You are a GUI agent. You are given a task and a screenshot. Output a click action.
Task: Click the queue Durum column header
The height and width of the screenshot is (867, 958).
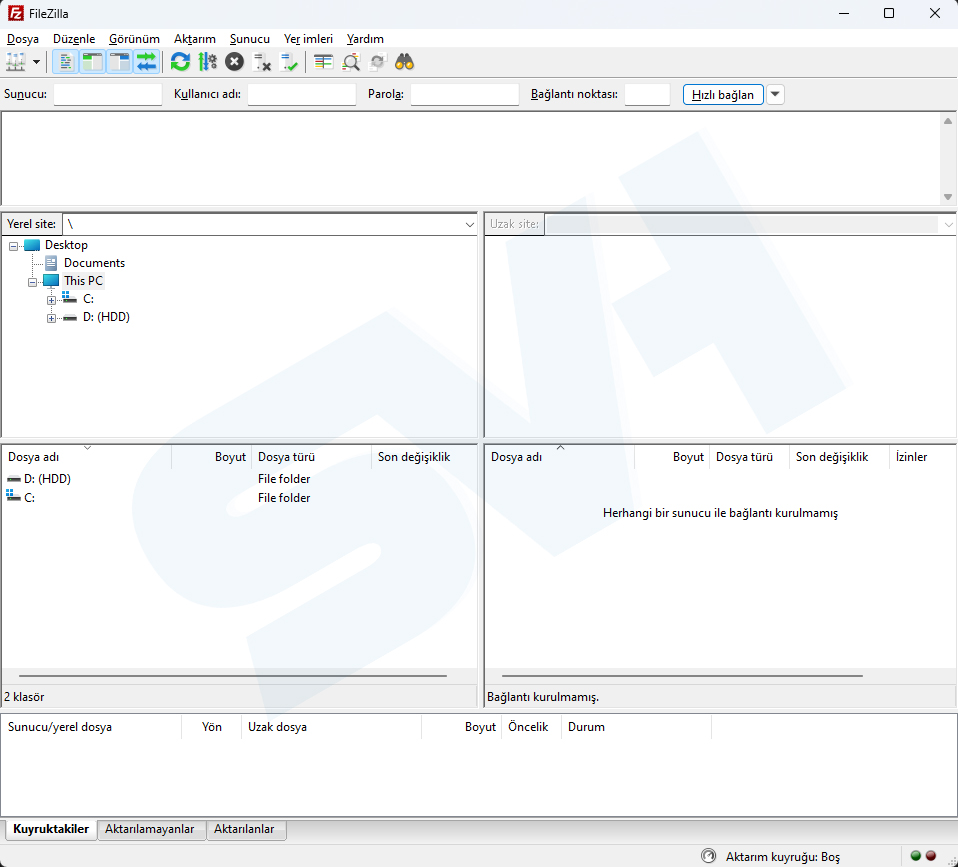pyautogui.click(x=636, y=727)
